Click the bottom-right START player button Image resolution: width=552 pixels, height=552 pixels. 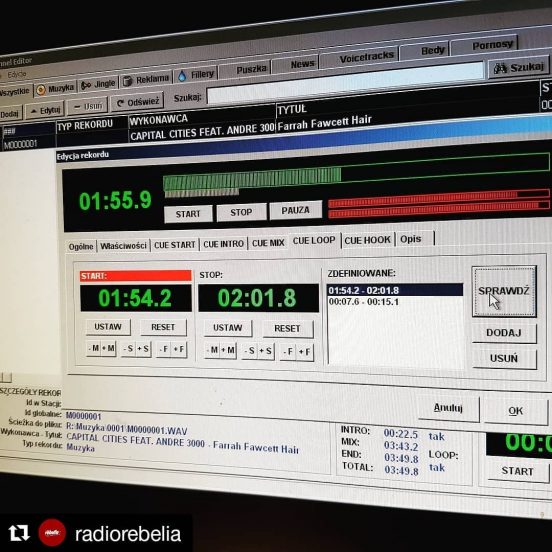(518, 471)
